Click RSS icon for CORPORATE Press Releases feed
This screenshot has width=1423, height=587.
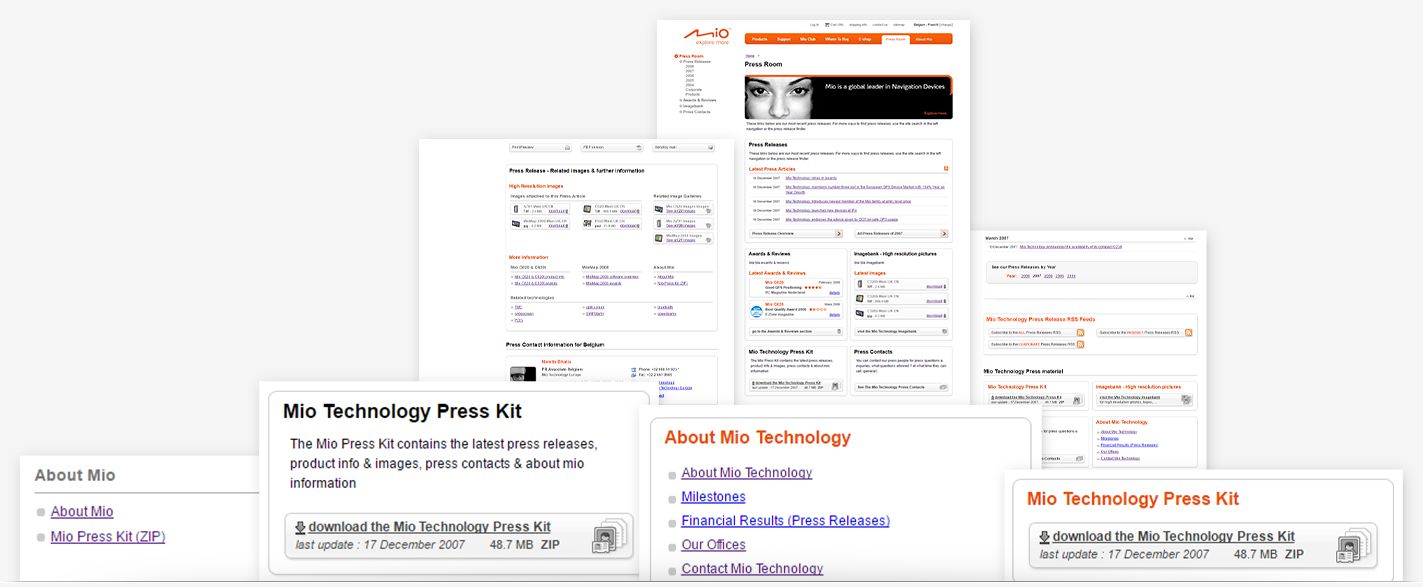(x=1080, y=344)
